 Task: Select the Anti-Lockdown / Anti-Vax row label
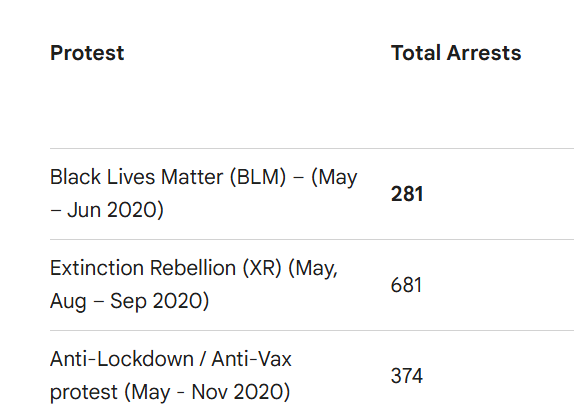(171, 375)
